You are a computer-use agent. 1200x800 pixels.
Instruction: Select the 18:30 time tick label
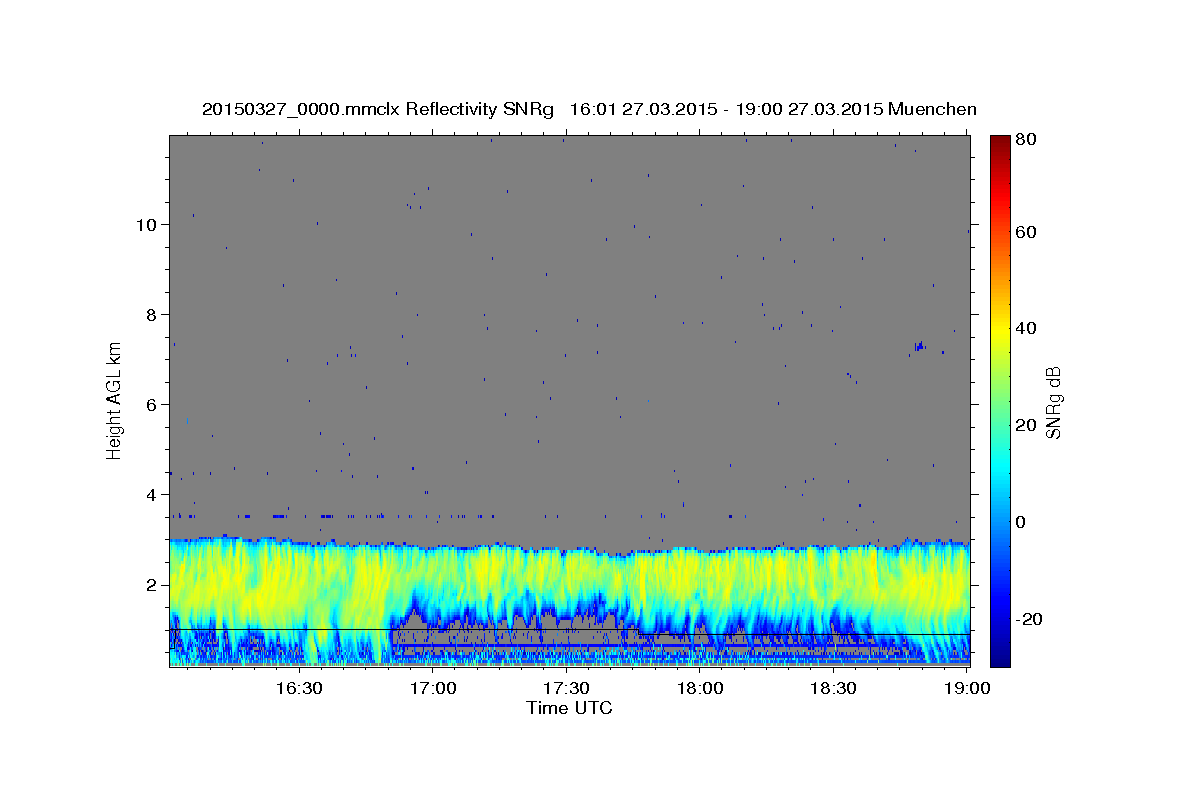[x=834, y=688]
